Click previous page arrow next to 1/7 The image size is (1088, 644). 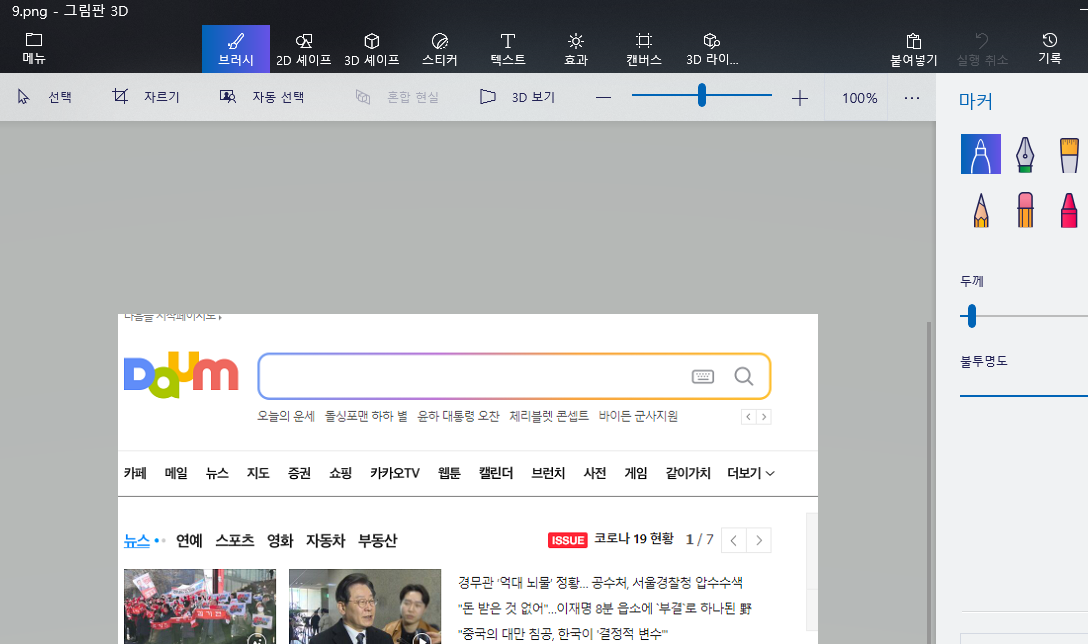[733, 540]
